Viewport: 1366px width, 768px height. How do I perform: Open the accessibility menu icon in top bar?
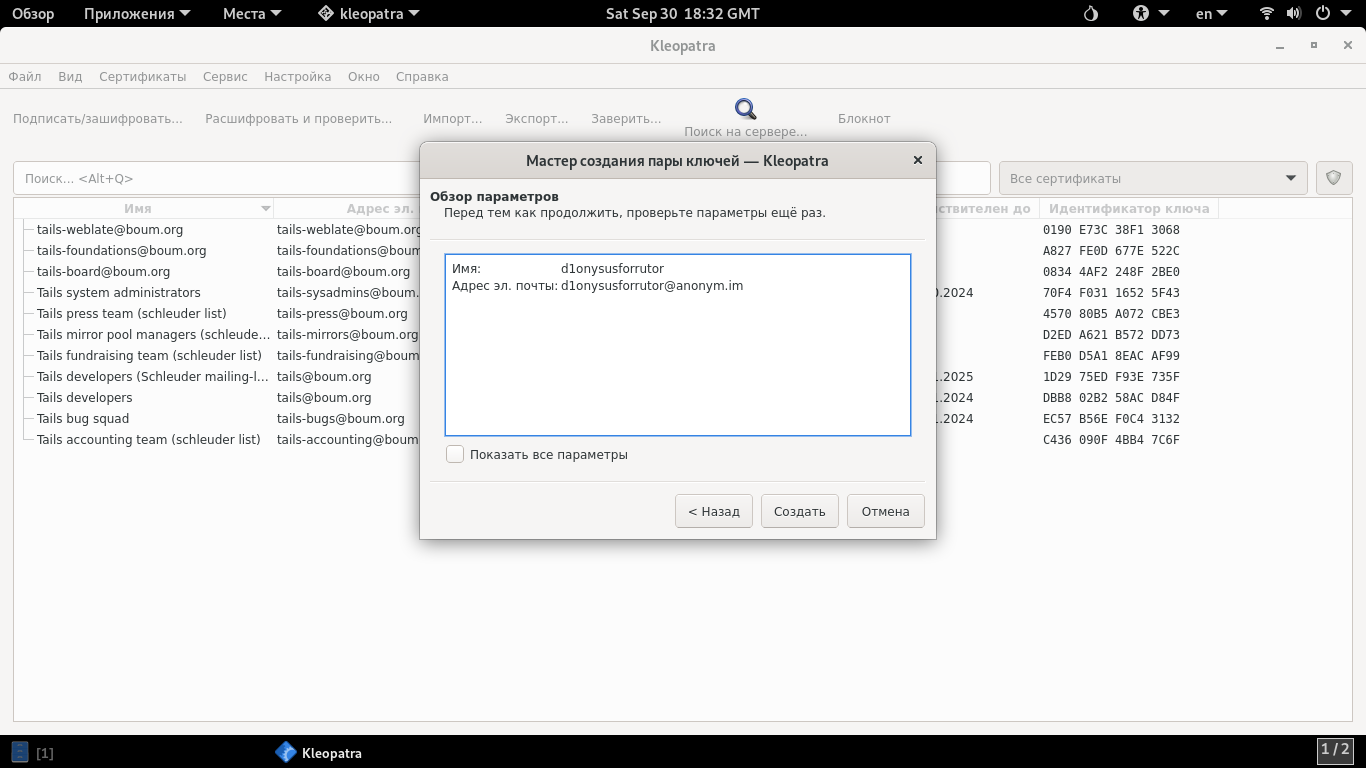click(1142, 14)
